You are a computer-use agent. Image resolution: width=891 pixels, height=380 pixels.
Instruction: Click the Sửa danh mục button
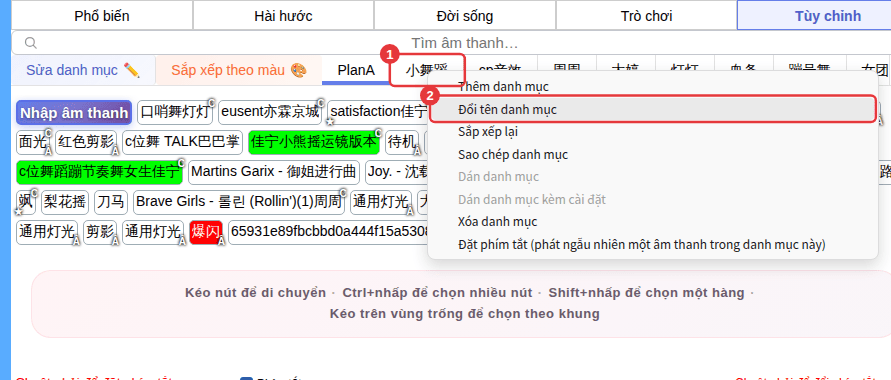(x=83, y=70)
